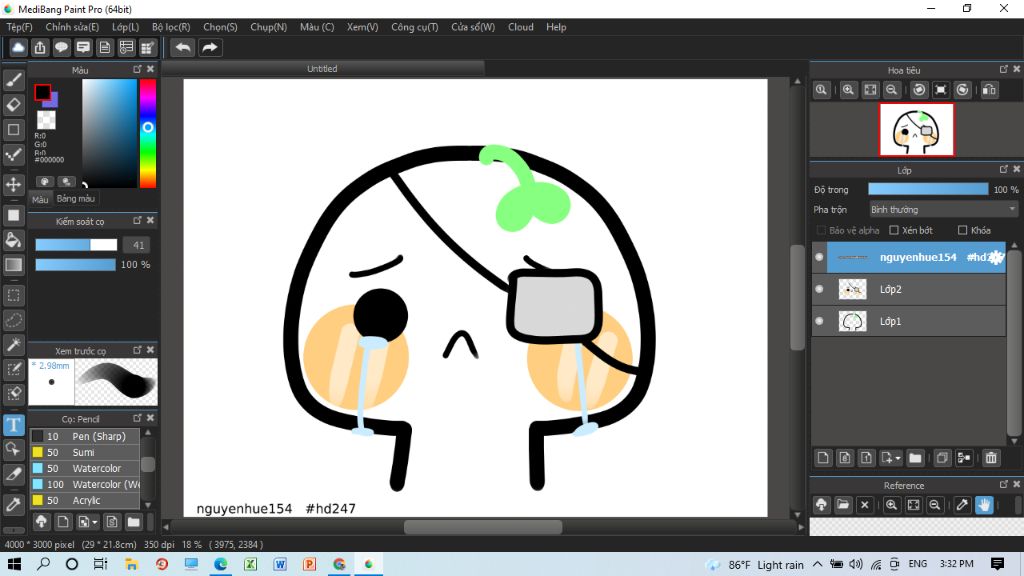This screenshot has width=1024, height=576.
Task: Pick a hue on the rainbow bar
Action: pos(148,134)
